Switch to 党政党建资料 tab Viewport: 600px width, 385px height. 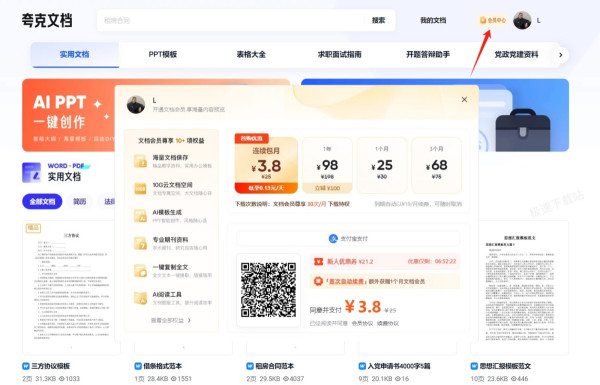(516, 54)
